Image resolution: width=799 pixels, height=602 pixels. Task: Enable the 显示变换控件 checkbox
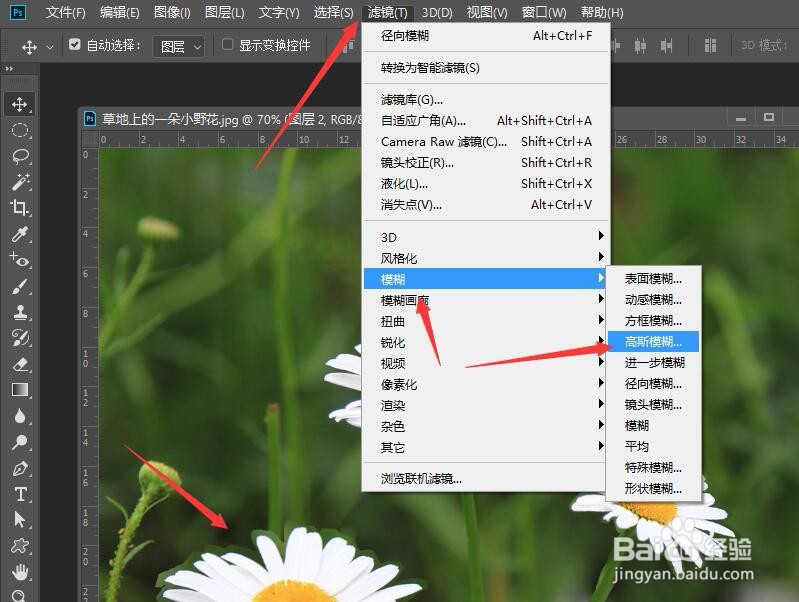227,45
